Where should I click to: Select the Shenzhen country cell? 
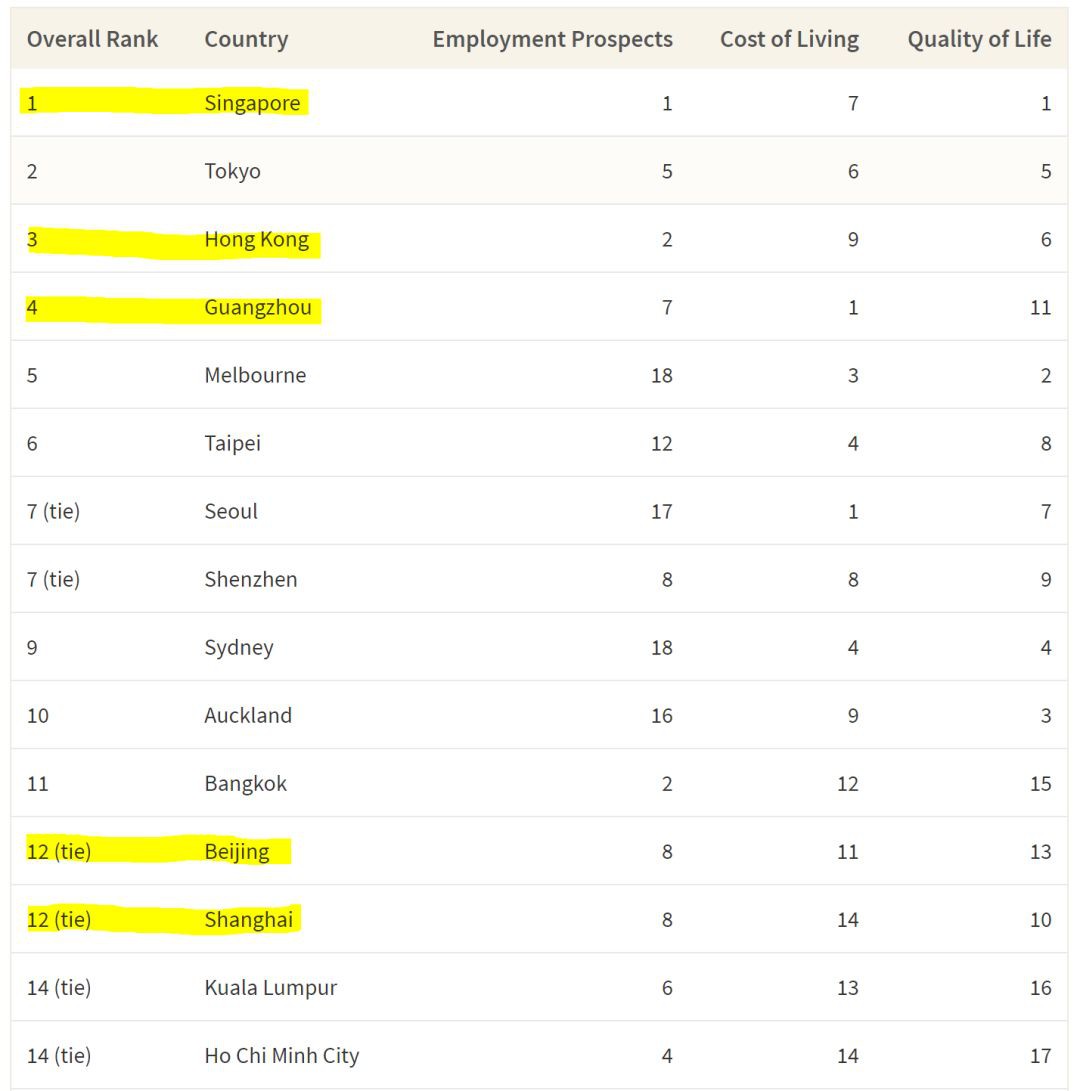pos(250,579)
